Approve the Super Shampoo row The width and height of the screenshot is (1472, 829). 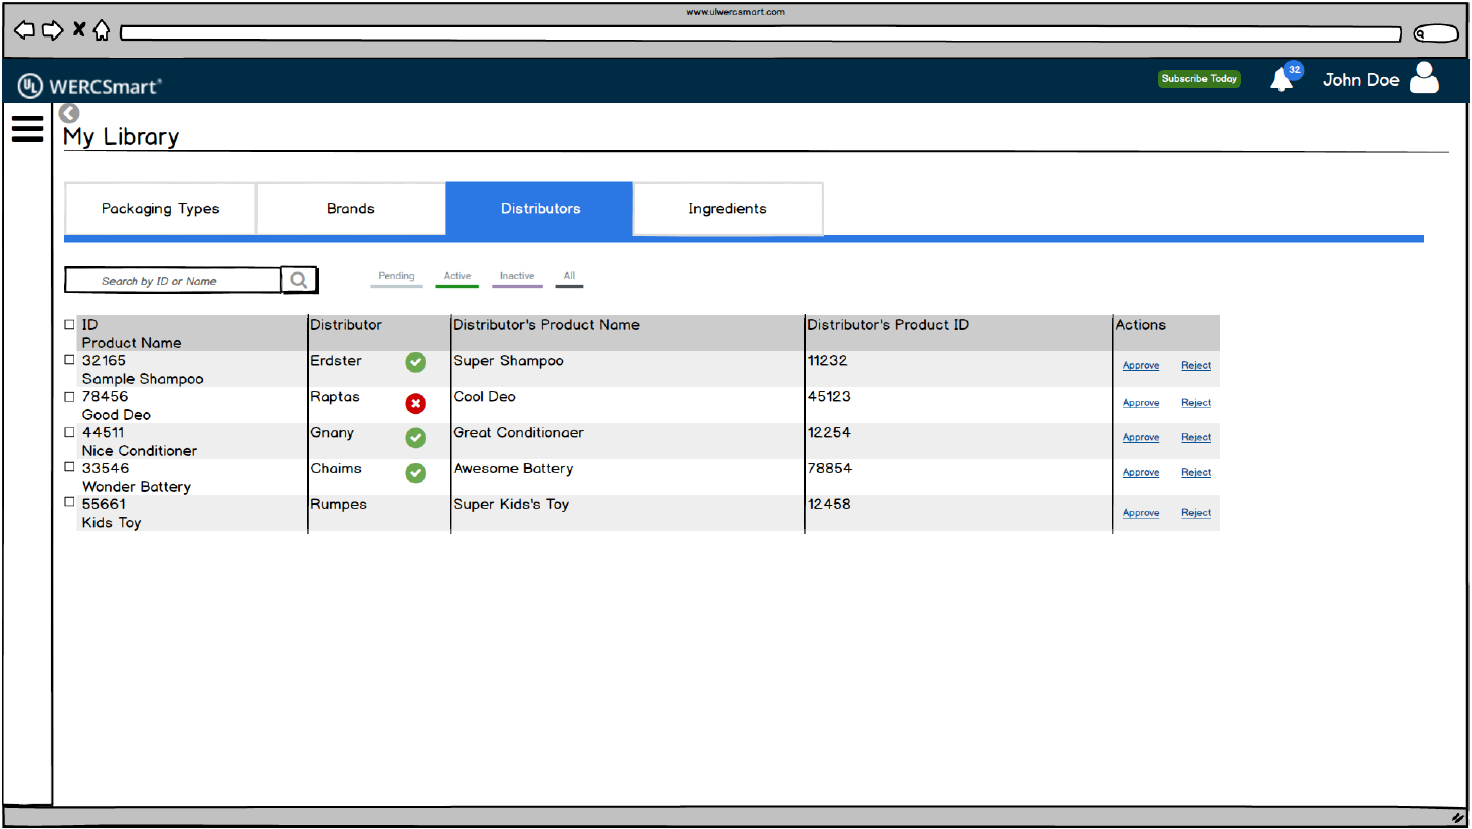1140,366
